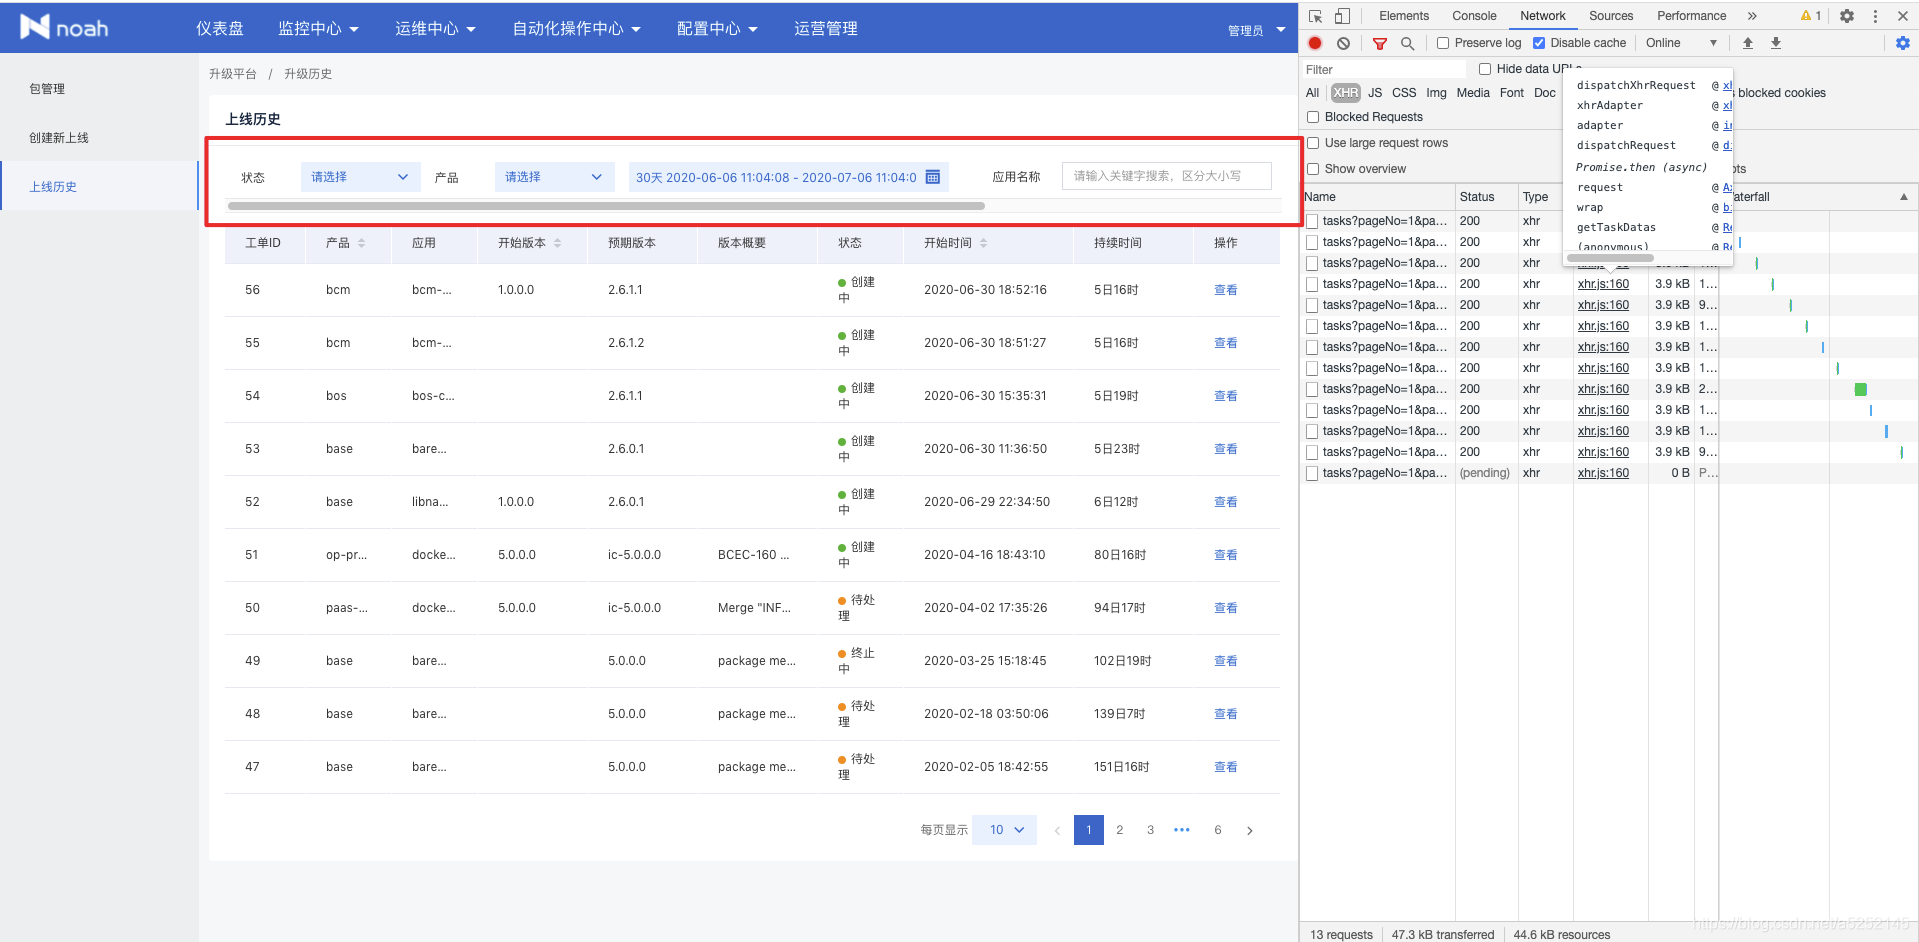Screen dimensions: 1919x942
Task: Show more DevTools tabs chevron
Action: pyautogui.click(x=1752, y=16)
